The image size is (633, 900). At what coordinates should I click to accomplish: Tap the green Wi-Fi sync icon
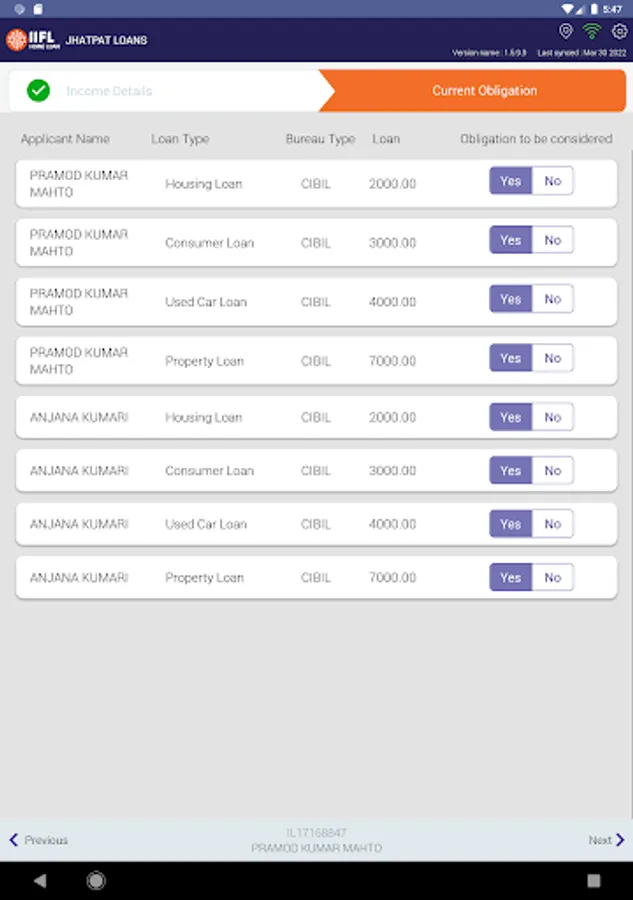592,32
